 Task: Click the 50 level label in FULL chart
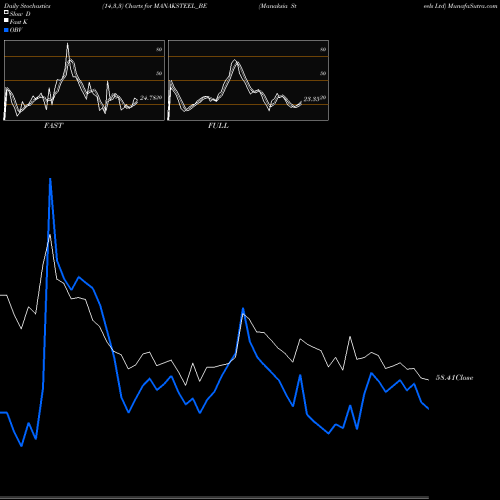[x=323, y=73]
